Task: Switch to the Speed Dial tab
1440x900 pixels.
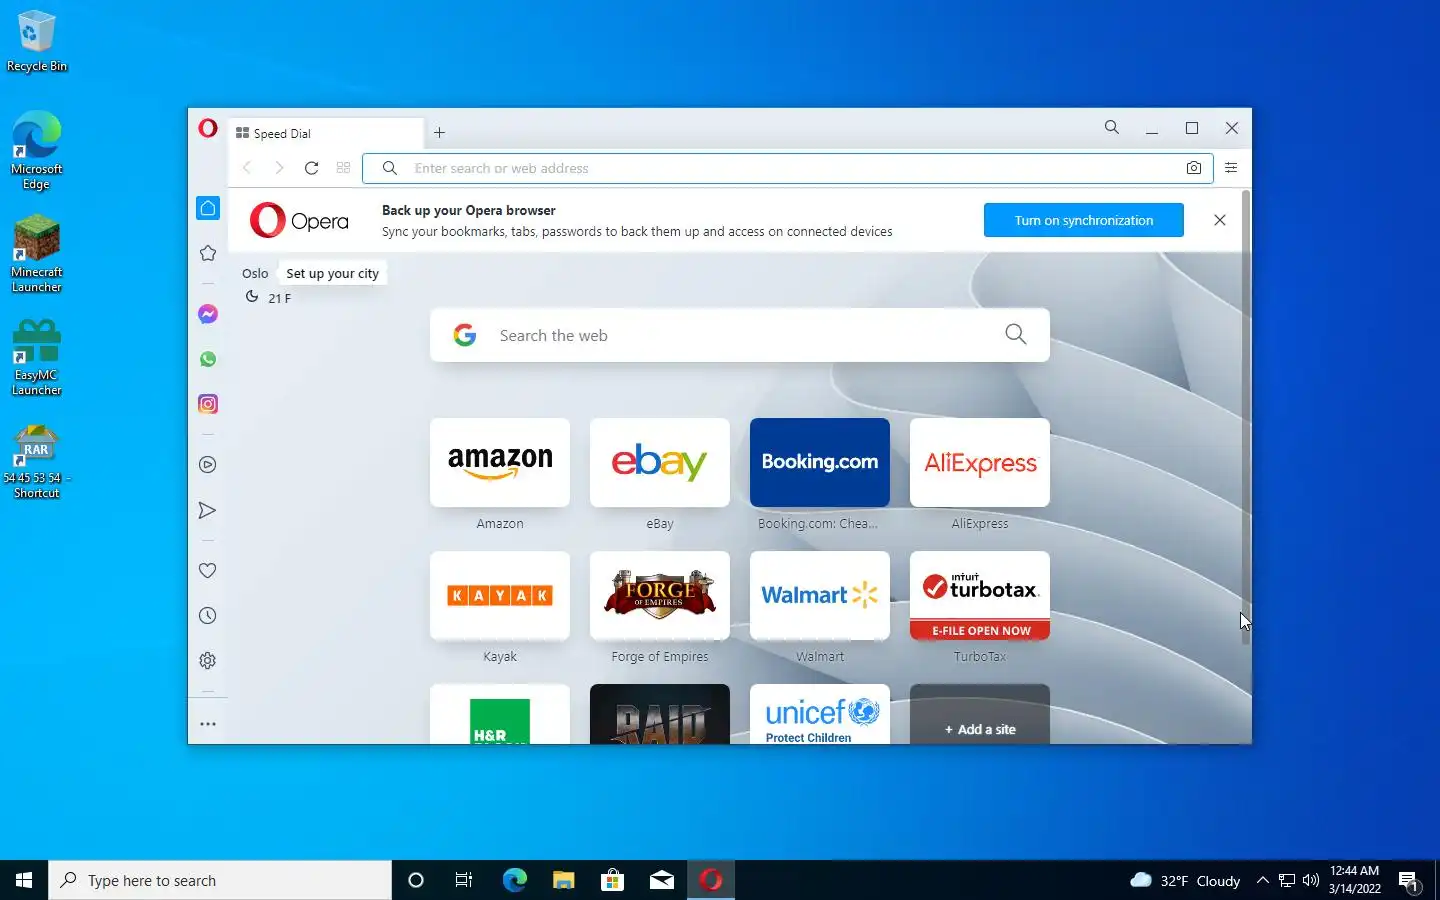Action: [x=327, y=133]
